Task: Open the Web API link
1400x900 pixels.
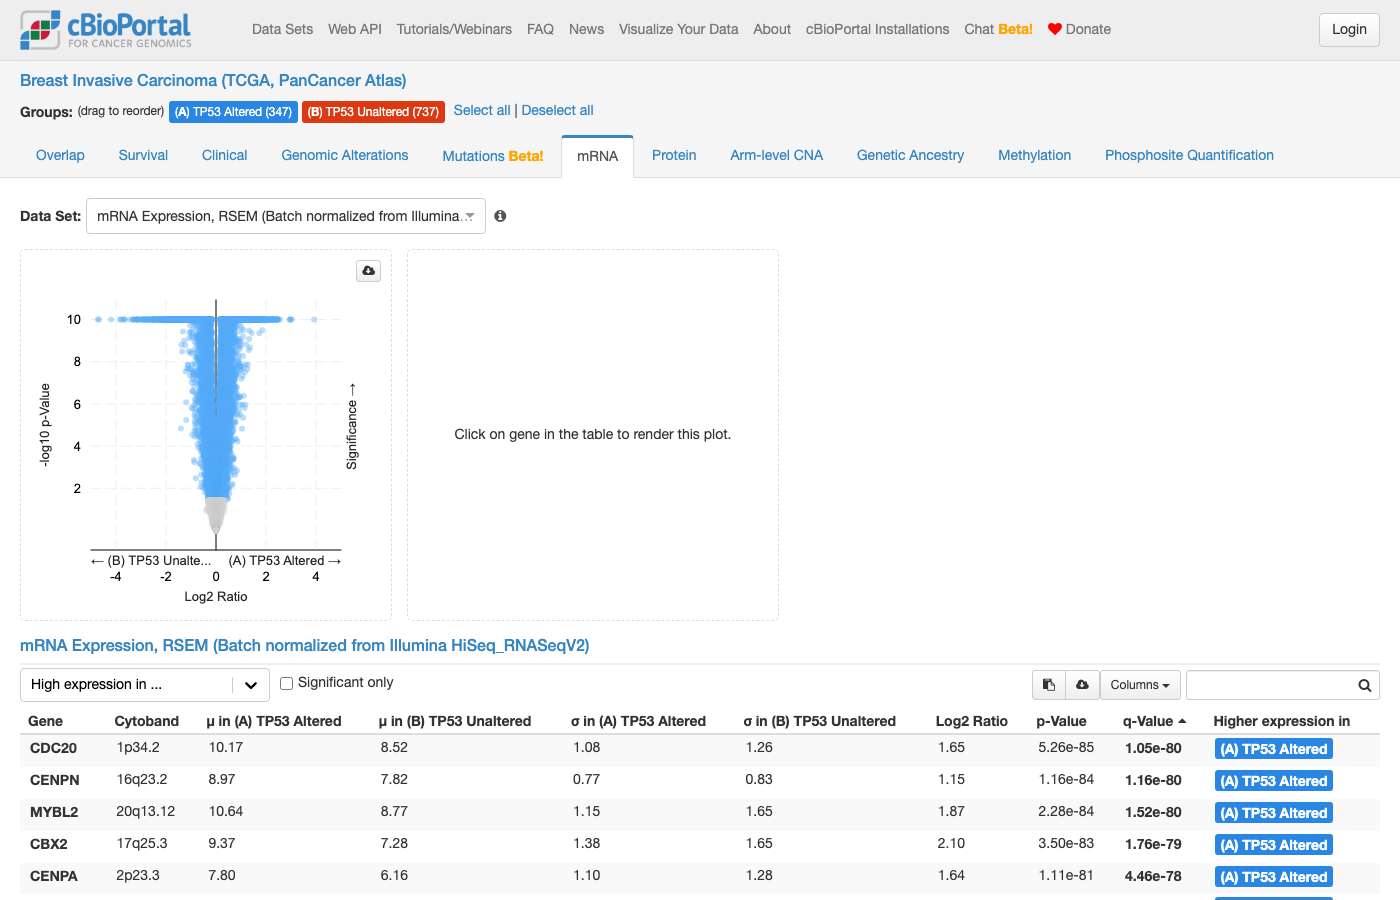Action: coord(355,29)
